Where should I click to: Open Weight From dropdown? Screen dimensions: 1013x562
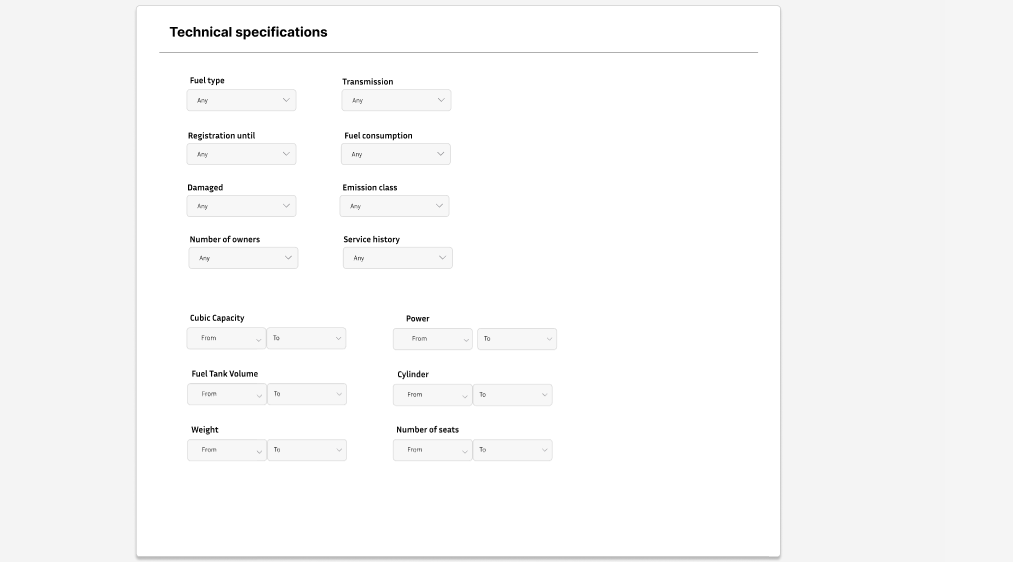point(226,450)
